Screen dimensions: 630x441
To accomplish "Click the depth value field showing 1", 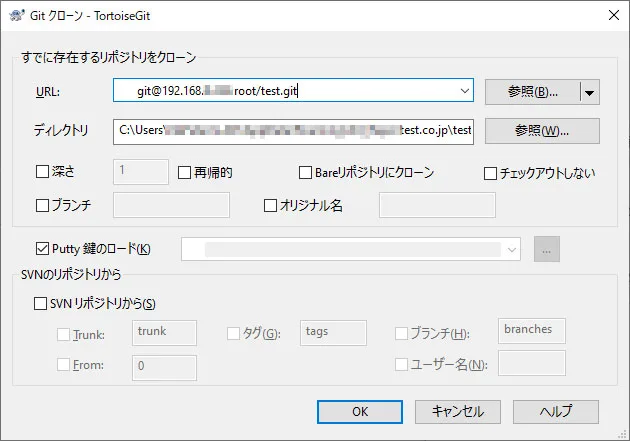I will click(x=141, y=172).
